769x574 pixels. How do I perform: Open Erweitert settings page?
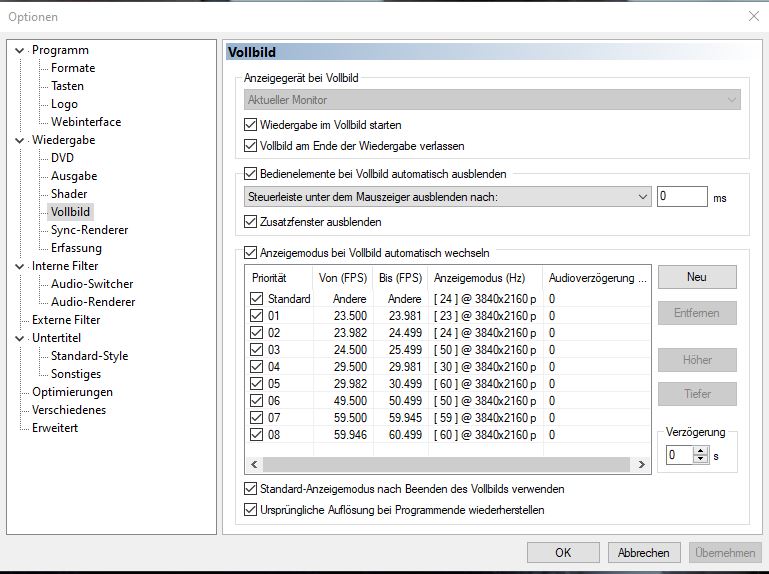(55, 428)
